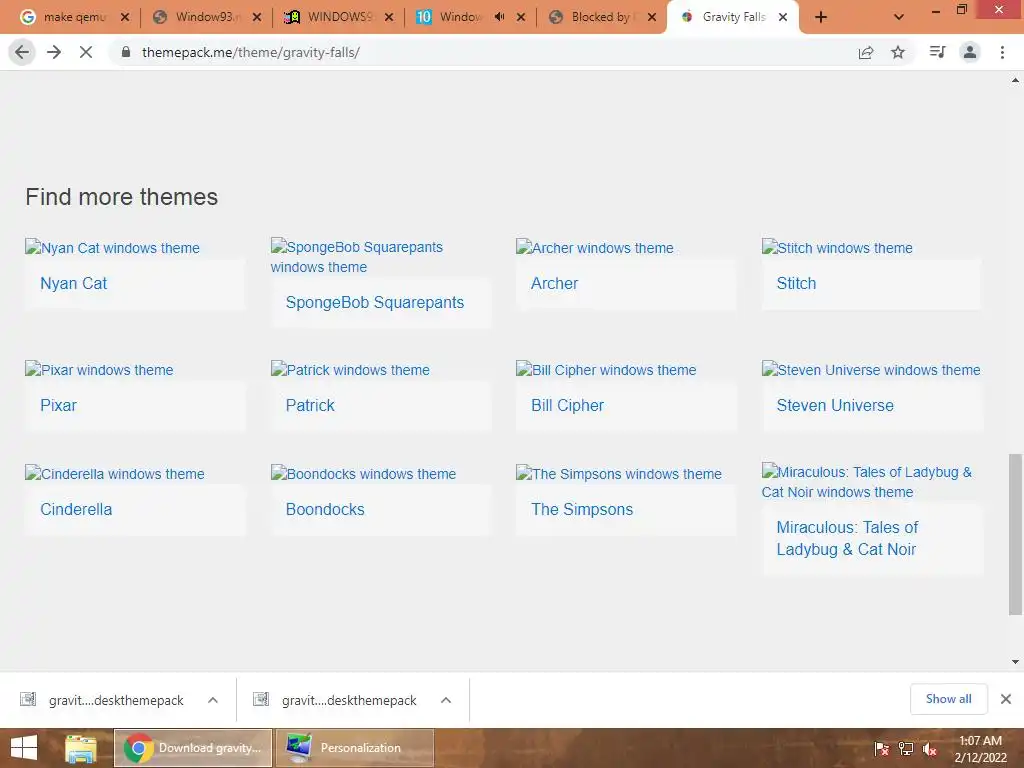Screen dimensions: 1024x768
Task: Open the Steven Universe theme link
Action: [x=835, y=406]
